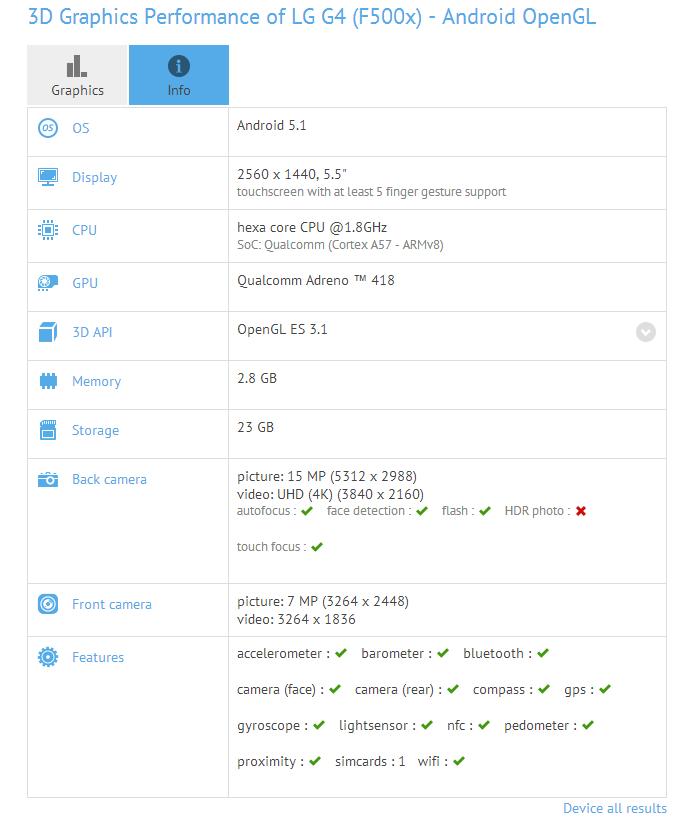
Task: Click the Storage SD card icon
Action: pos(48,430)
